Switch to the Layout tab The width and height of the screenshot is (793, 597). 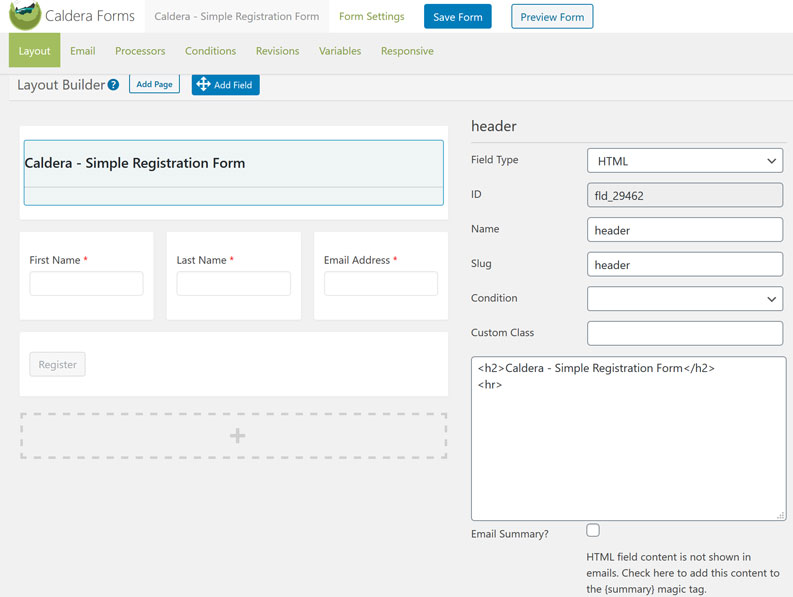click(x=34, y=51)
